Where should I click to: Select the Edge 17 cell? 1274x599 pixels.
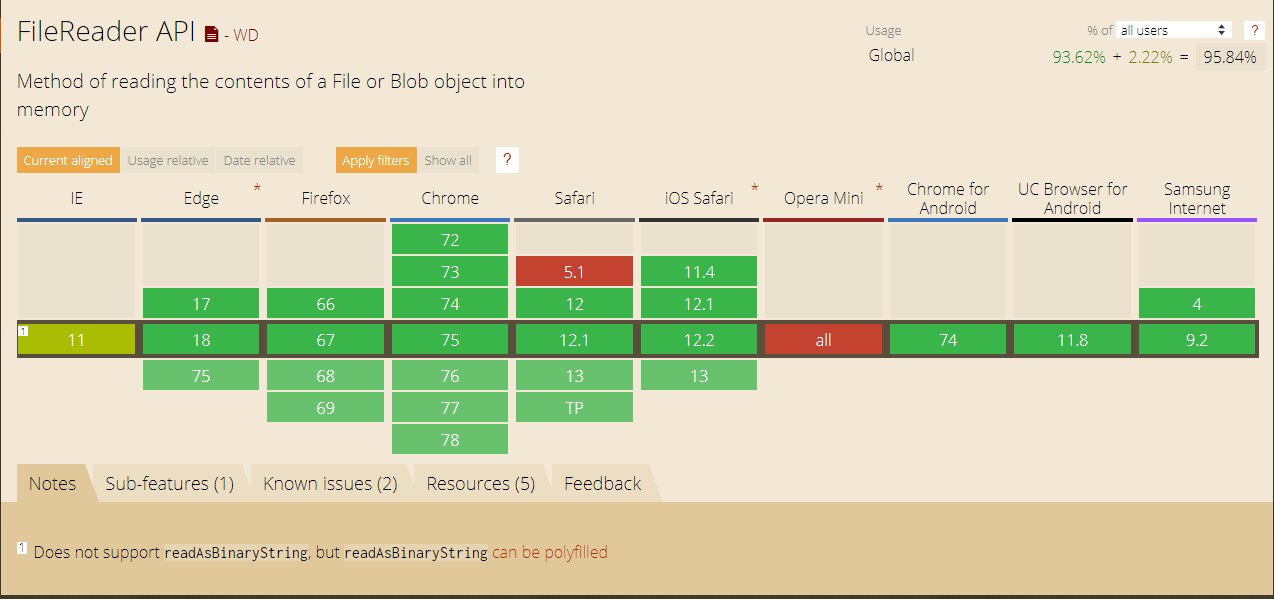click(x=201, y=304)
